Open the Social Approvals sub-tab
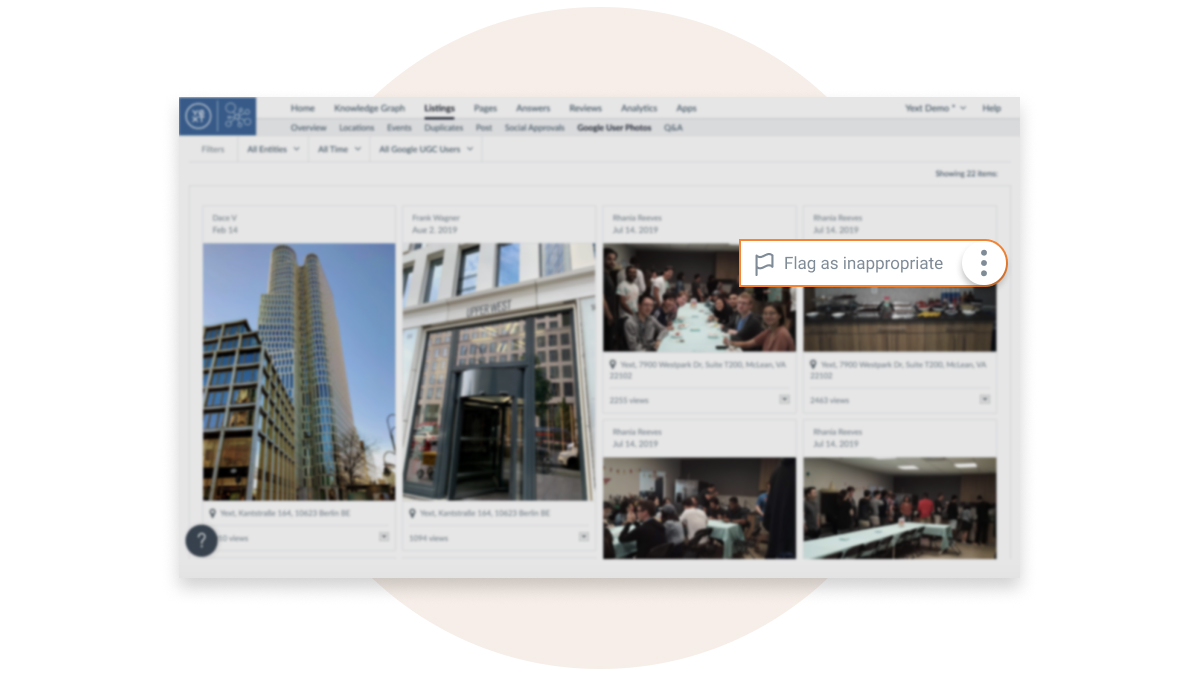 tap(534, 128)
